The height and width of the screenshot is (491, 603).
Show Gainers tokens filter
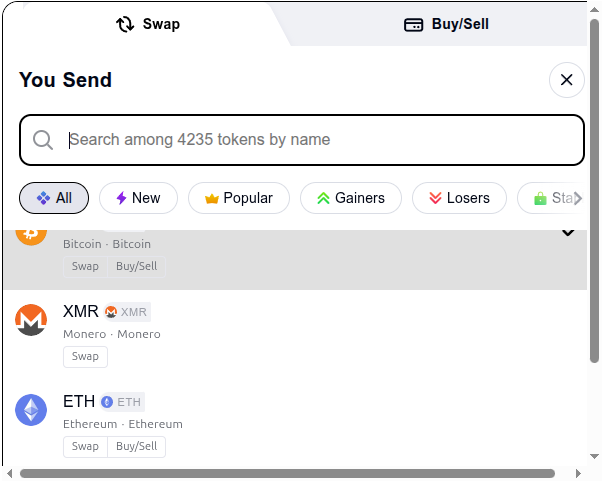coord(350,198)
